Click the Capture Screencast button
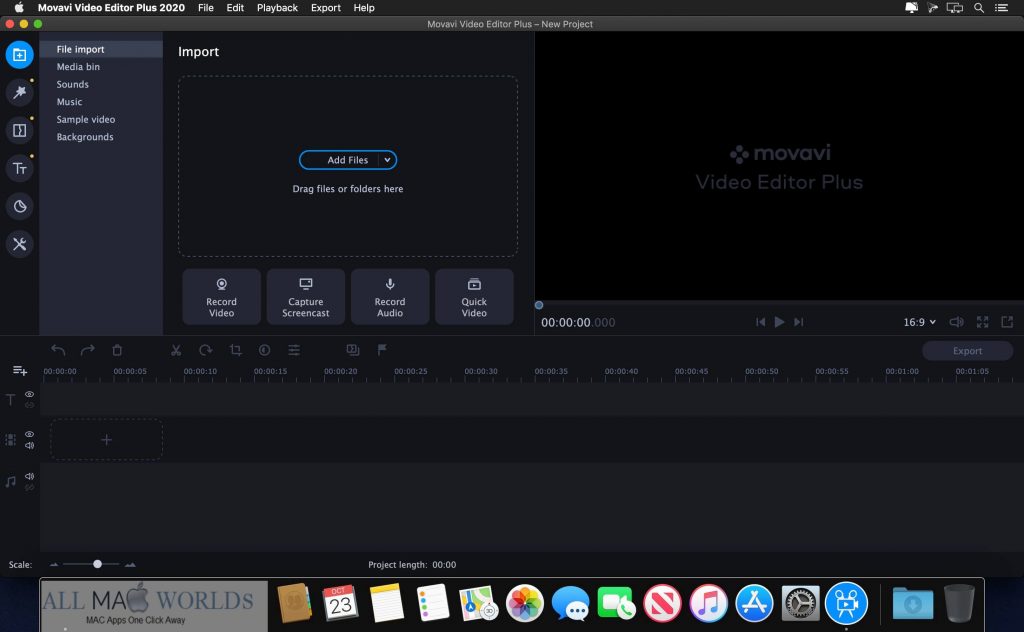1024x632 pixels. [x=306, y=297]
